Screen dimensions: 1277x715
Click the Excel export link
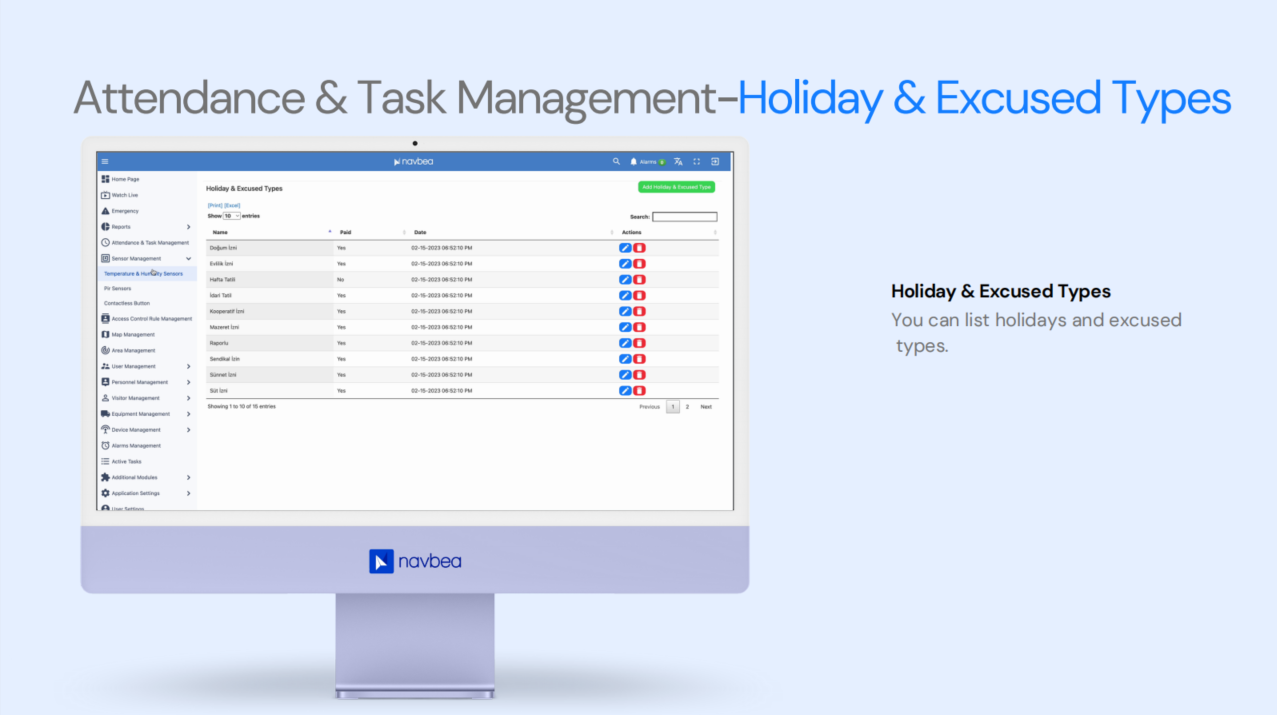(232, 205)
